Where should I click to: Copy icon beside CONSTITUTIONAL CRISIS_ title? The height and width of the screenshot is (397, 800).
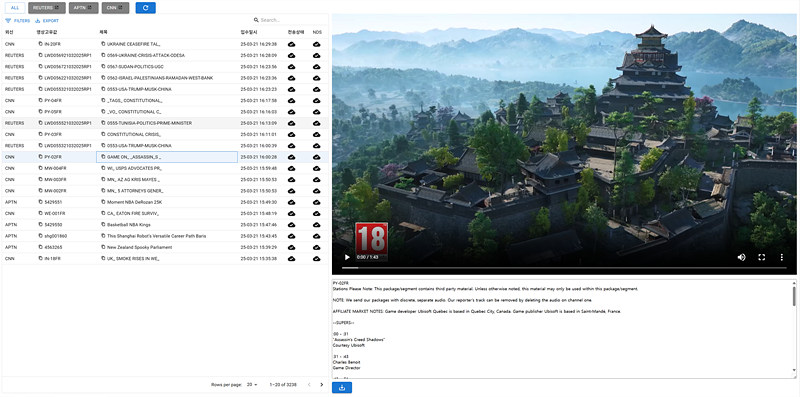(103, 134)
